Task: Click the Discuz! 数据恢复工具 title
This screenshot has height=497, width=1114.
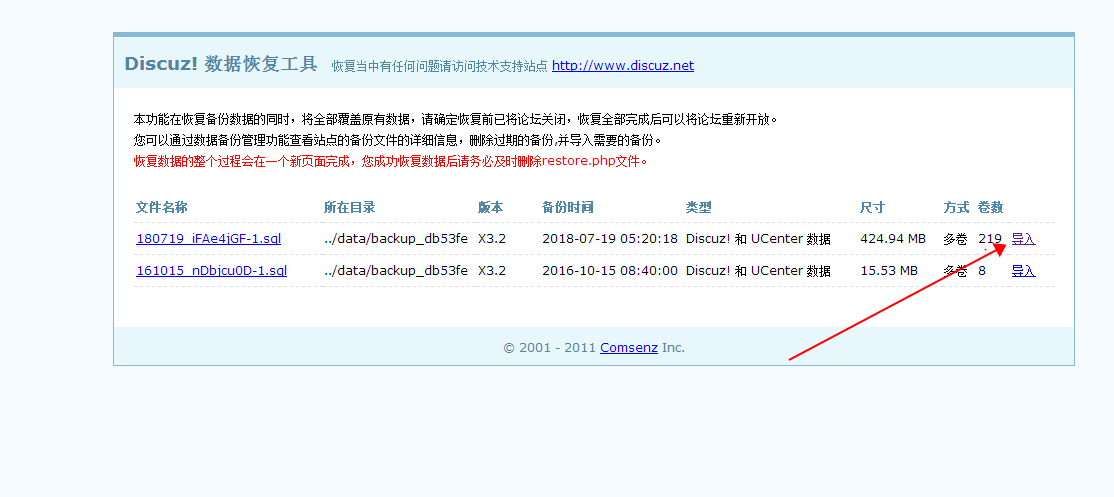Action: click(220, 65)
